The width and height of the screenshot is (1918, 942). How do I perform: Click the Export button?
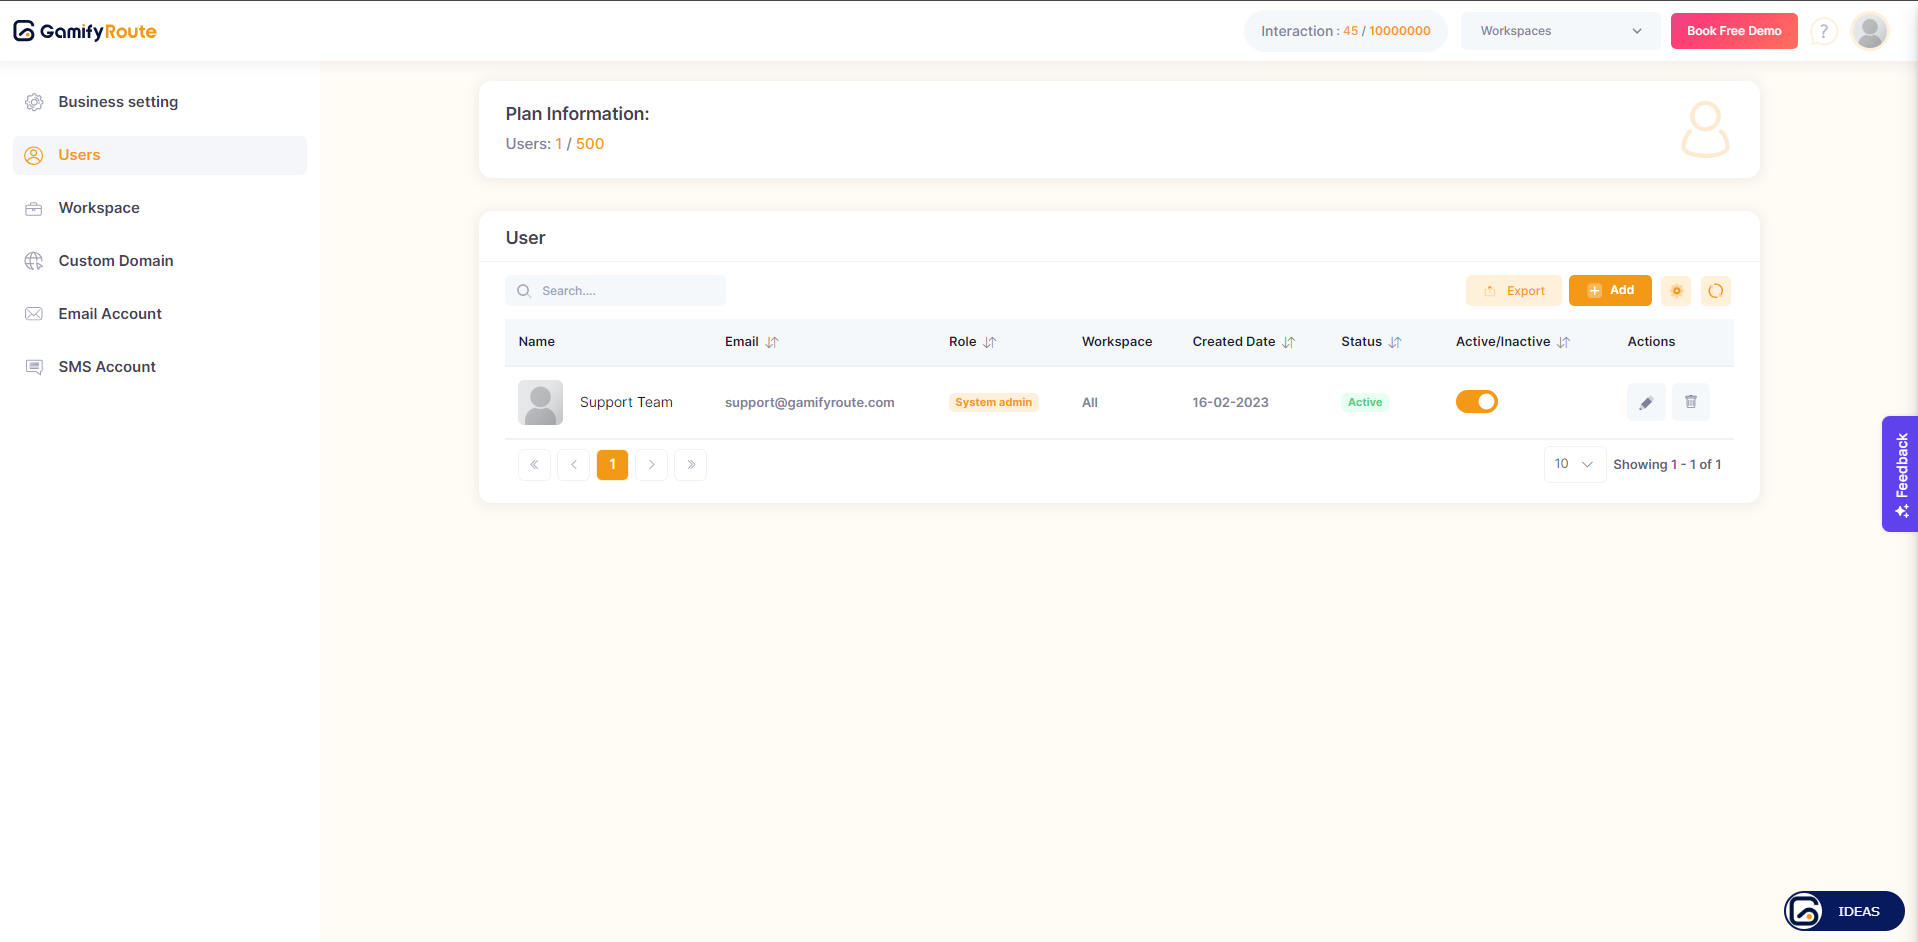click(1513, 291)
